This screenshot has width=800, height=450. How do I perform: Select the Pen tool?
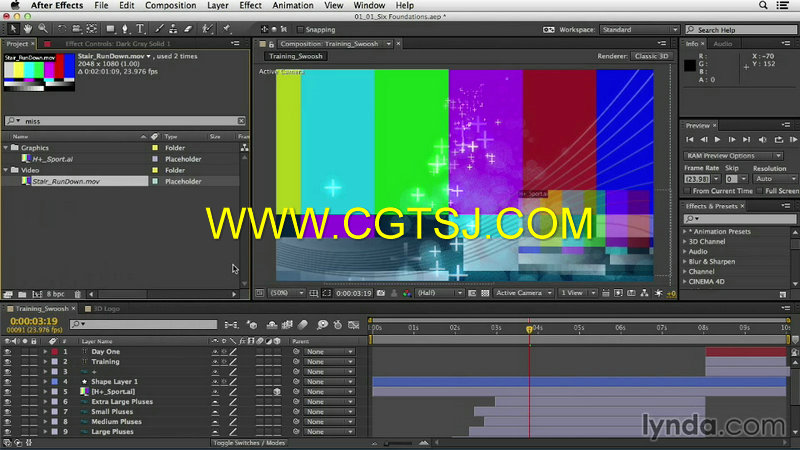click(125, 29)
